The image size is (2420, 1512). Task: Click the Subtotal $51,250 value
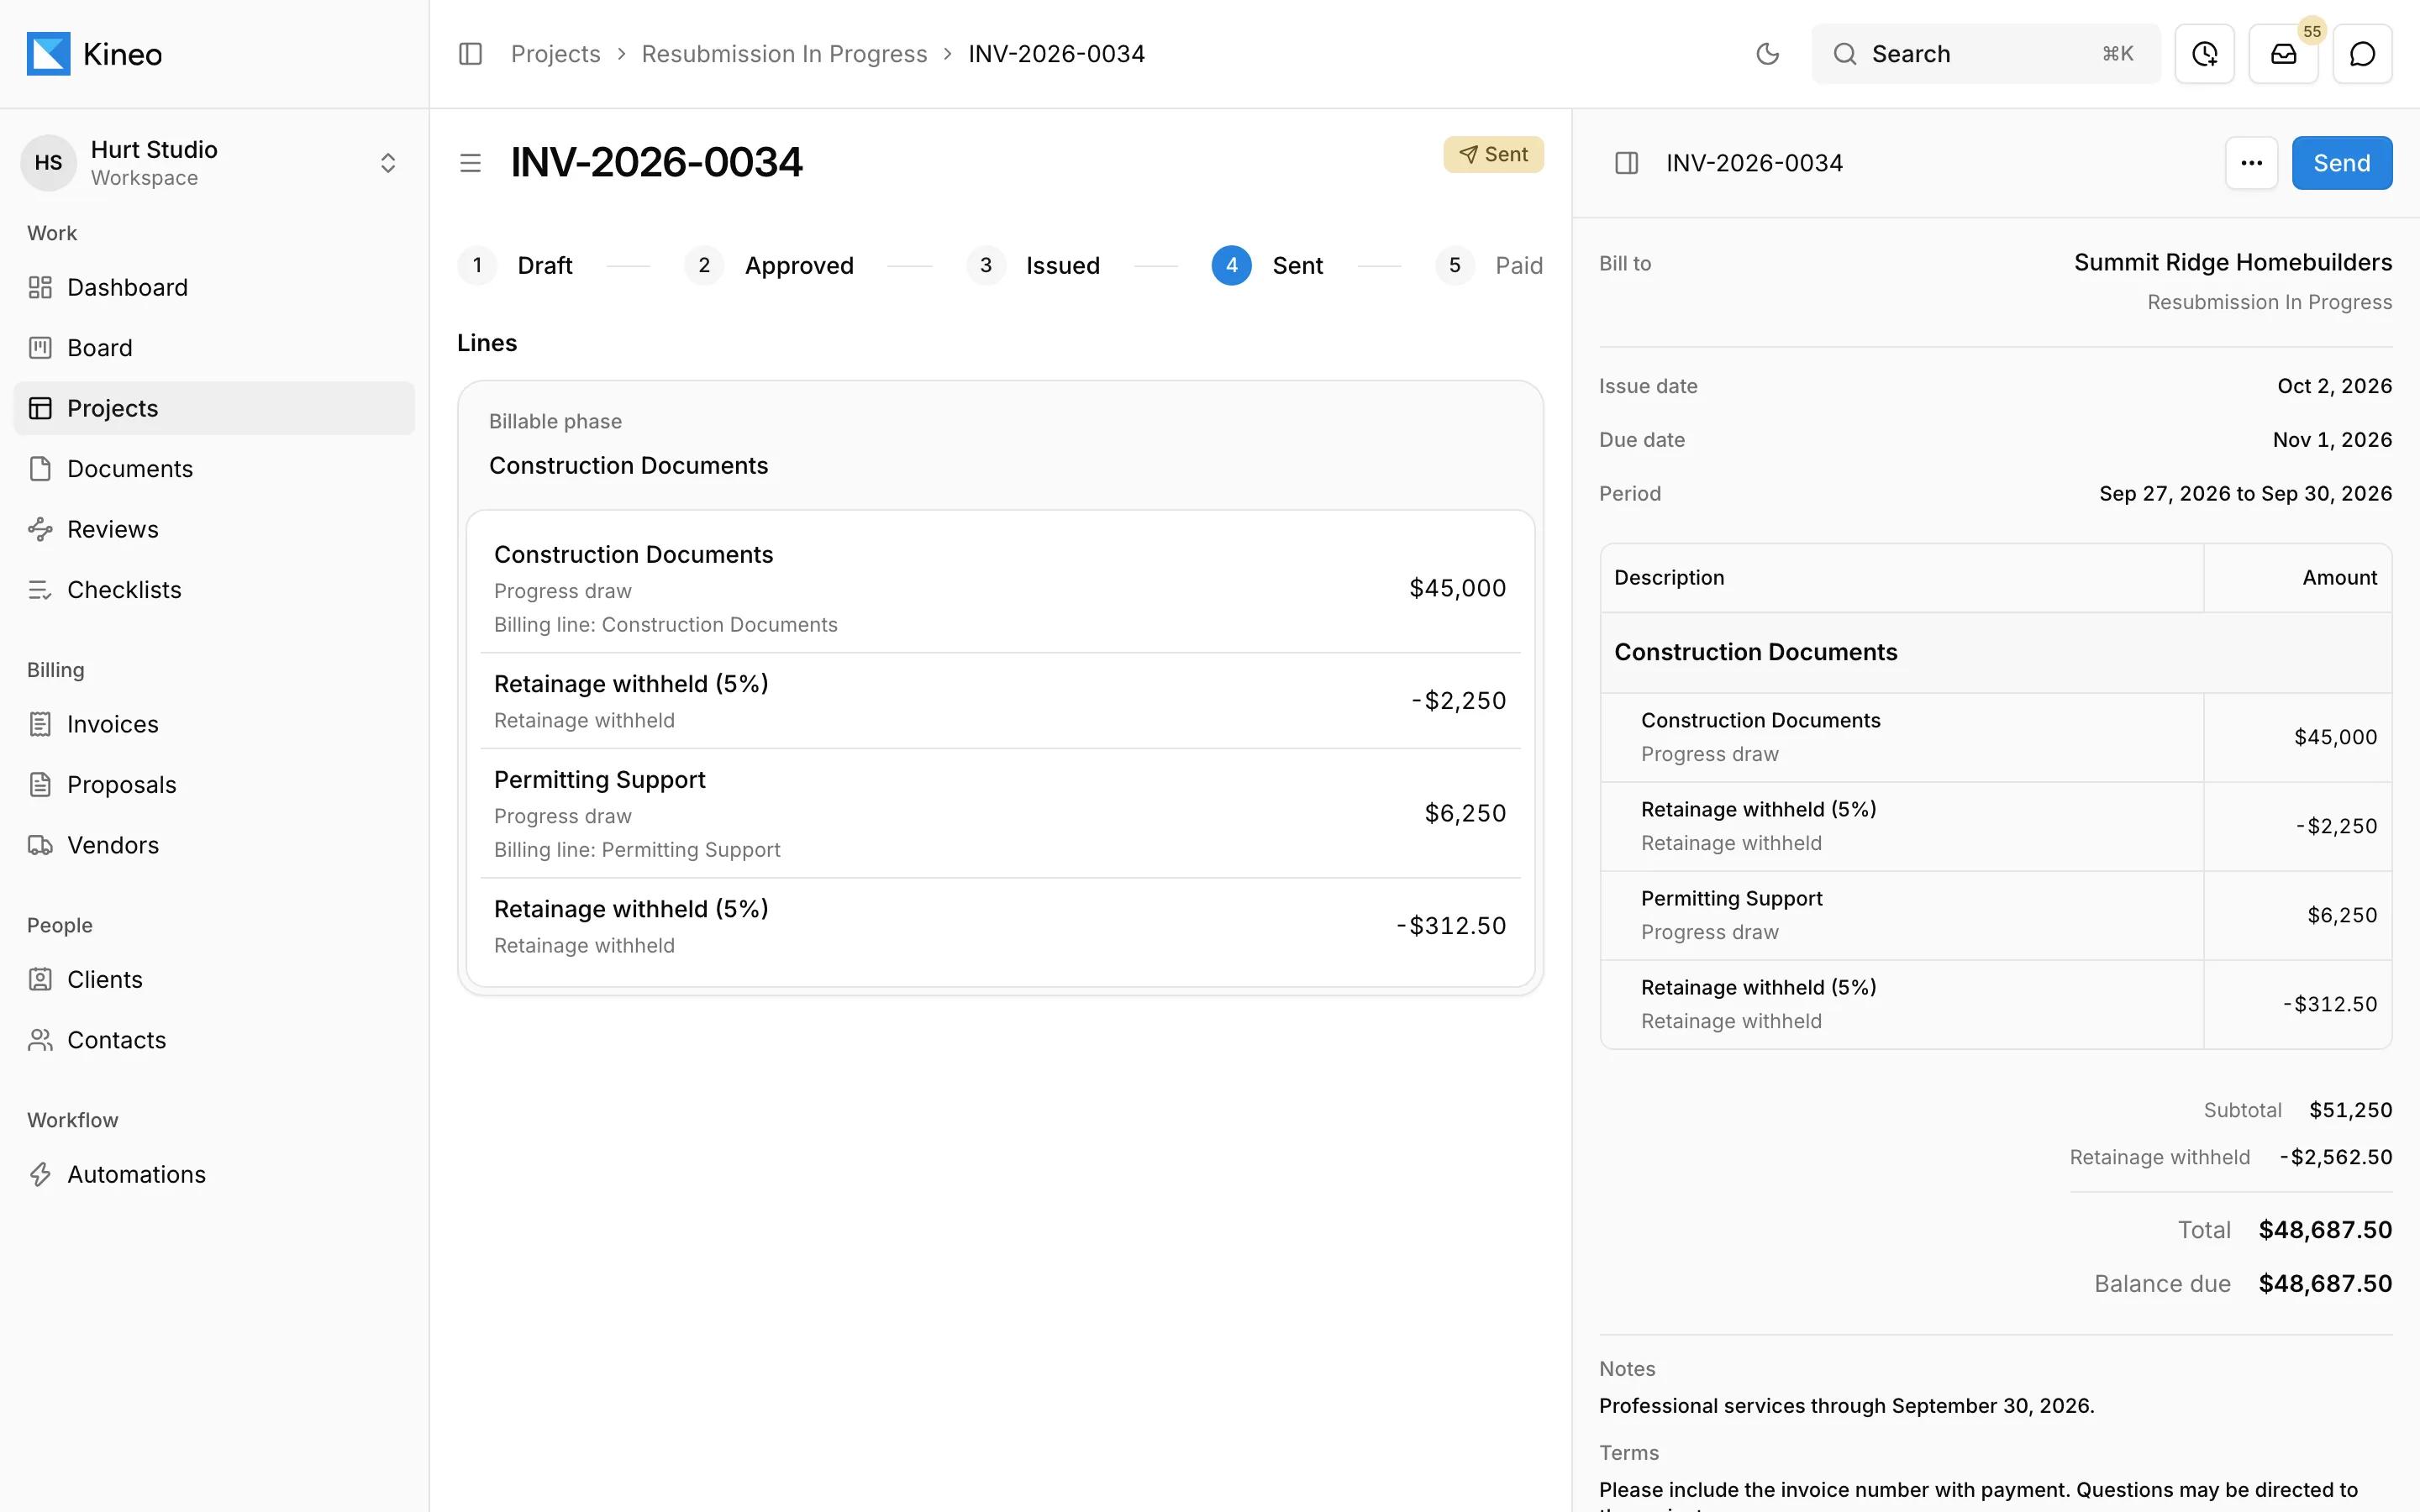(x=2350, y=1110)
